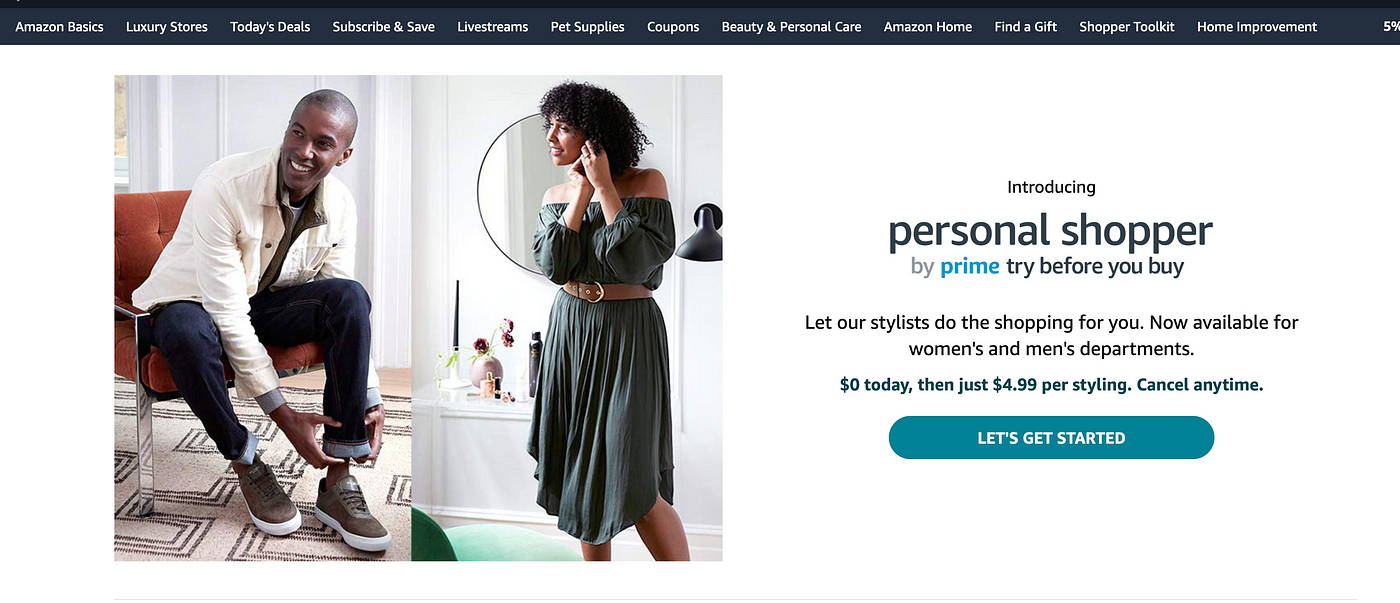Go to Beauty & Personal Care

click(792, 27)
